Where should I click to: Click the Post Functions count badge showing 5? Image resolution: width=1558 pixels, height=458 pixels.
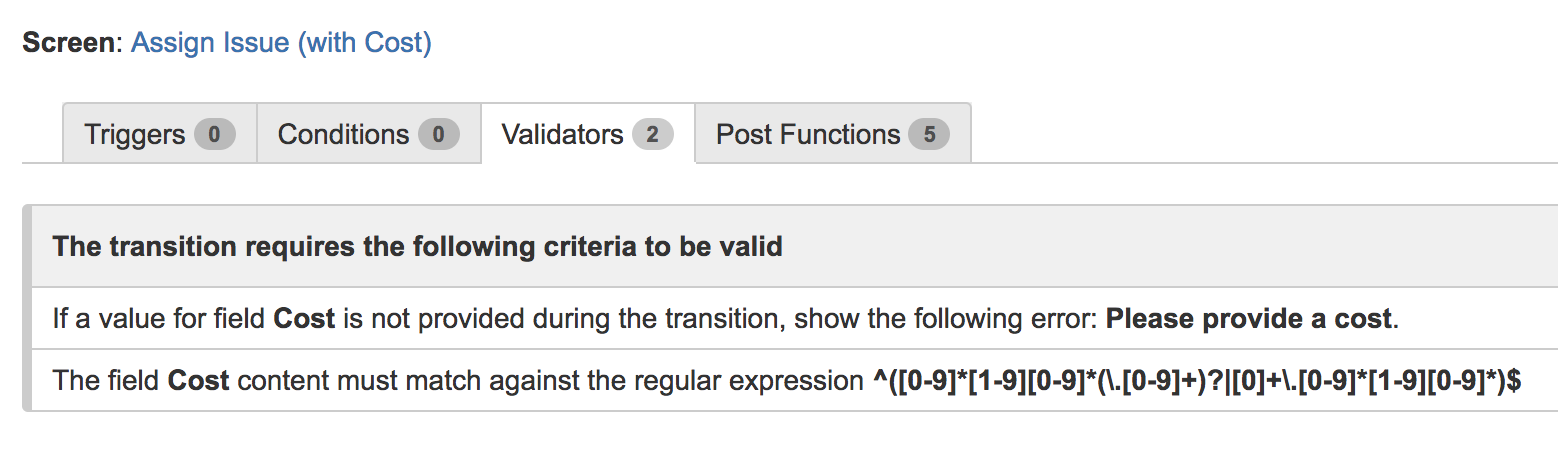coord(929,134)
